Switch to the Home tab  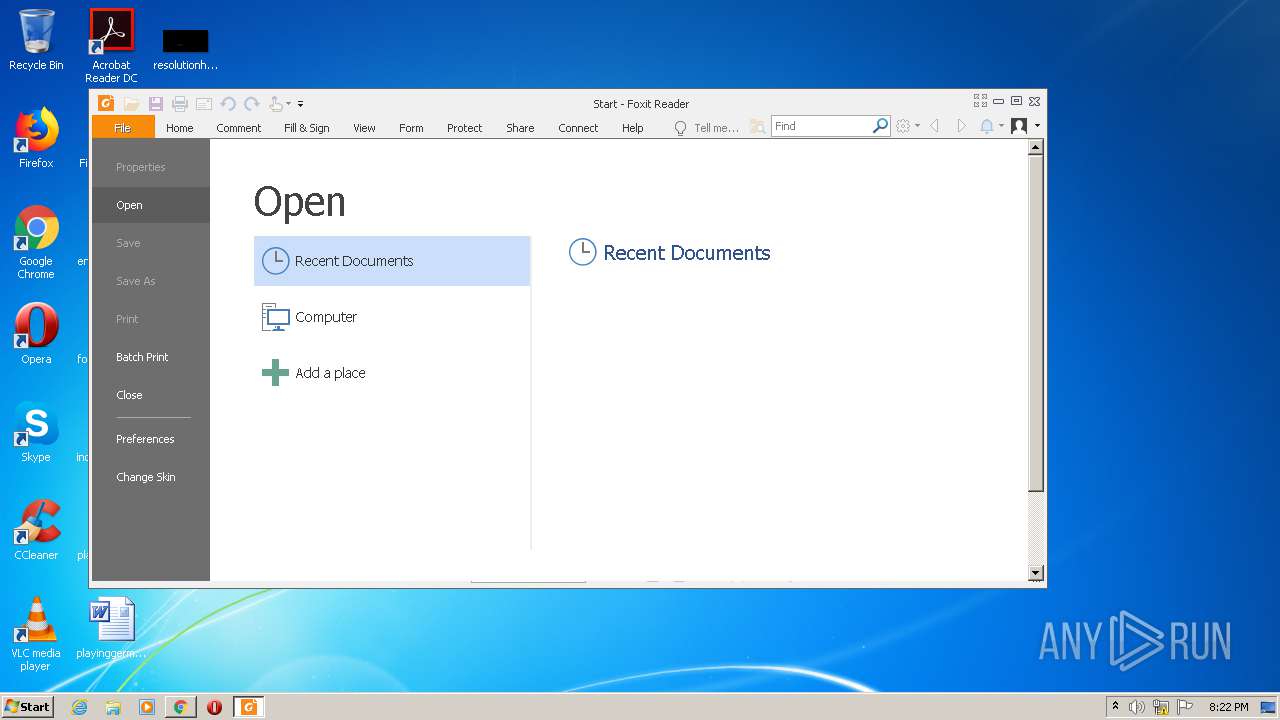point(180,128)
